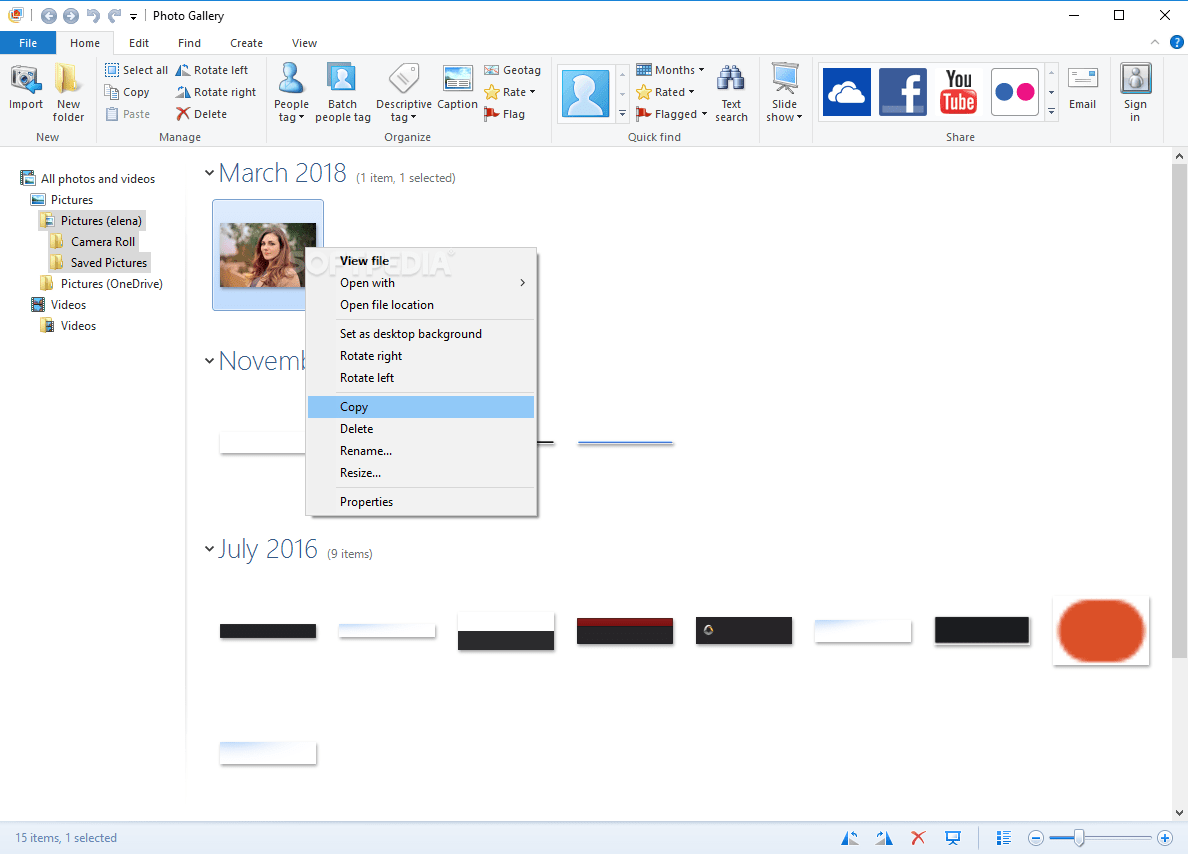The height and width of the screenshot is (854, 1188).
Task: Open the Batch people tag tool
Action: [342, 92]
